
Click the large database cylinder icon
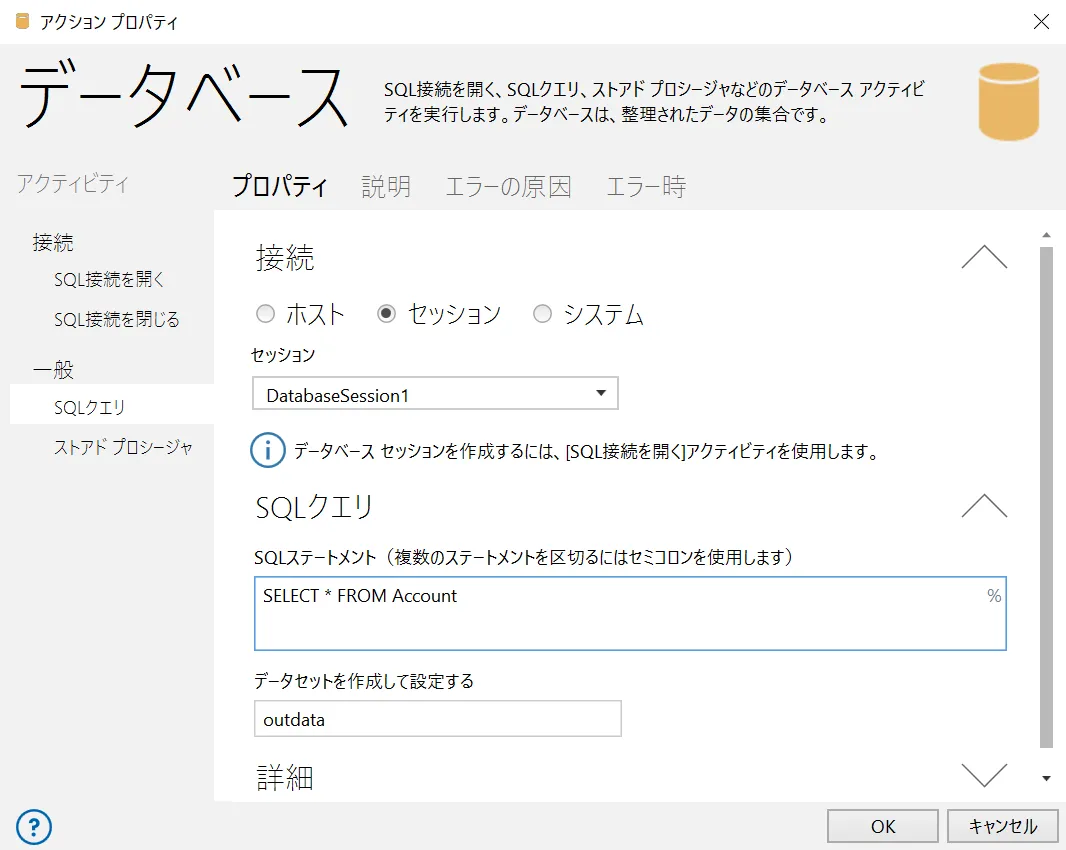(x=1008, y=101)
